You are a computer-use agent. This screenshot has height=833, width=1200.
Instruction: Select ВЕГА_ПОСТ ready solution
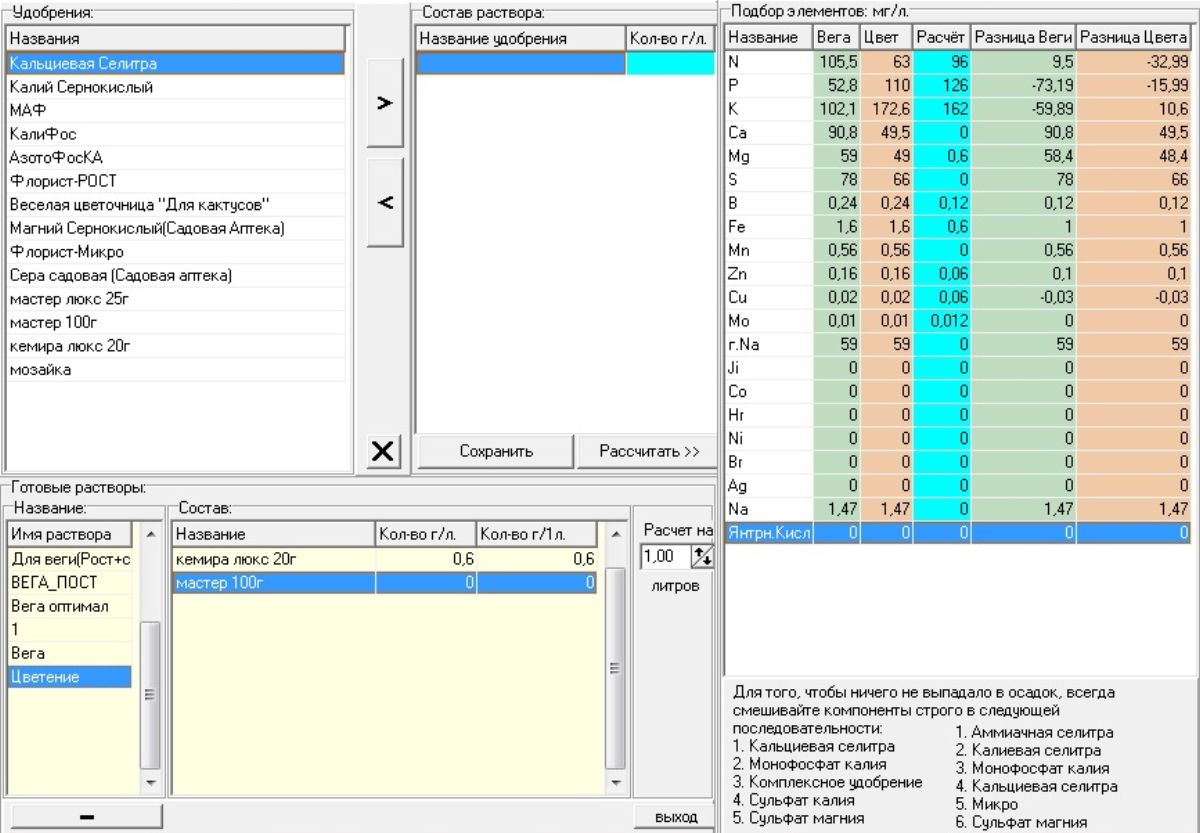[54, 582]
